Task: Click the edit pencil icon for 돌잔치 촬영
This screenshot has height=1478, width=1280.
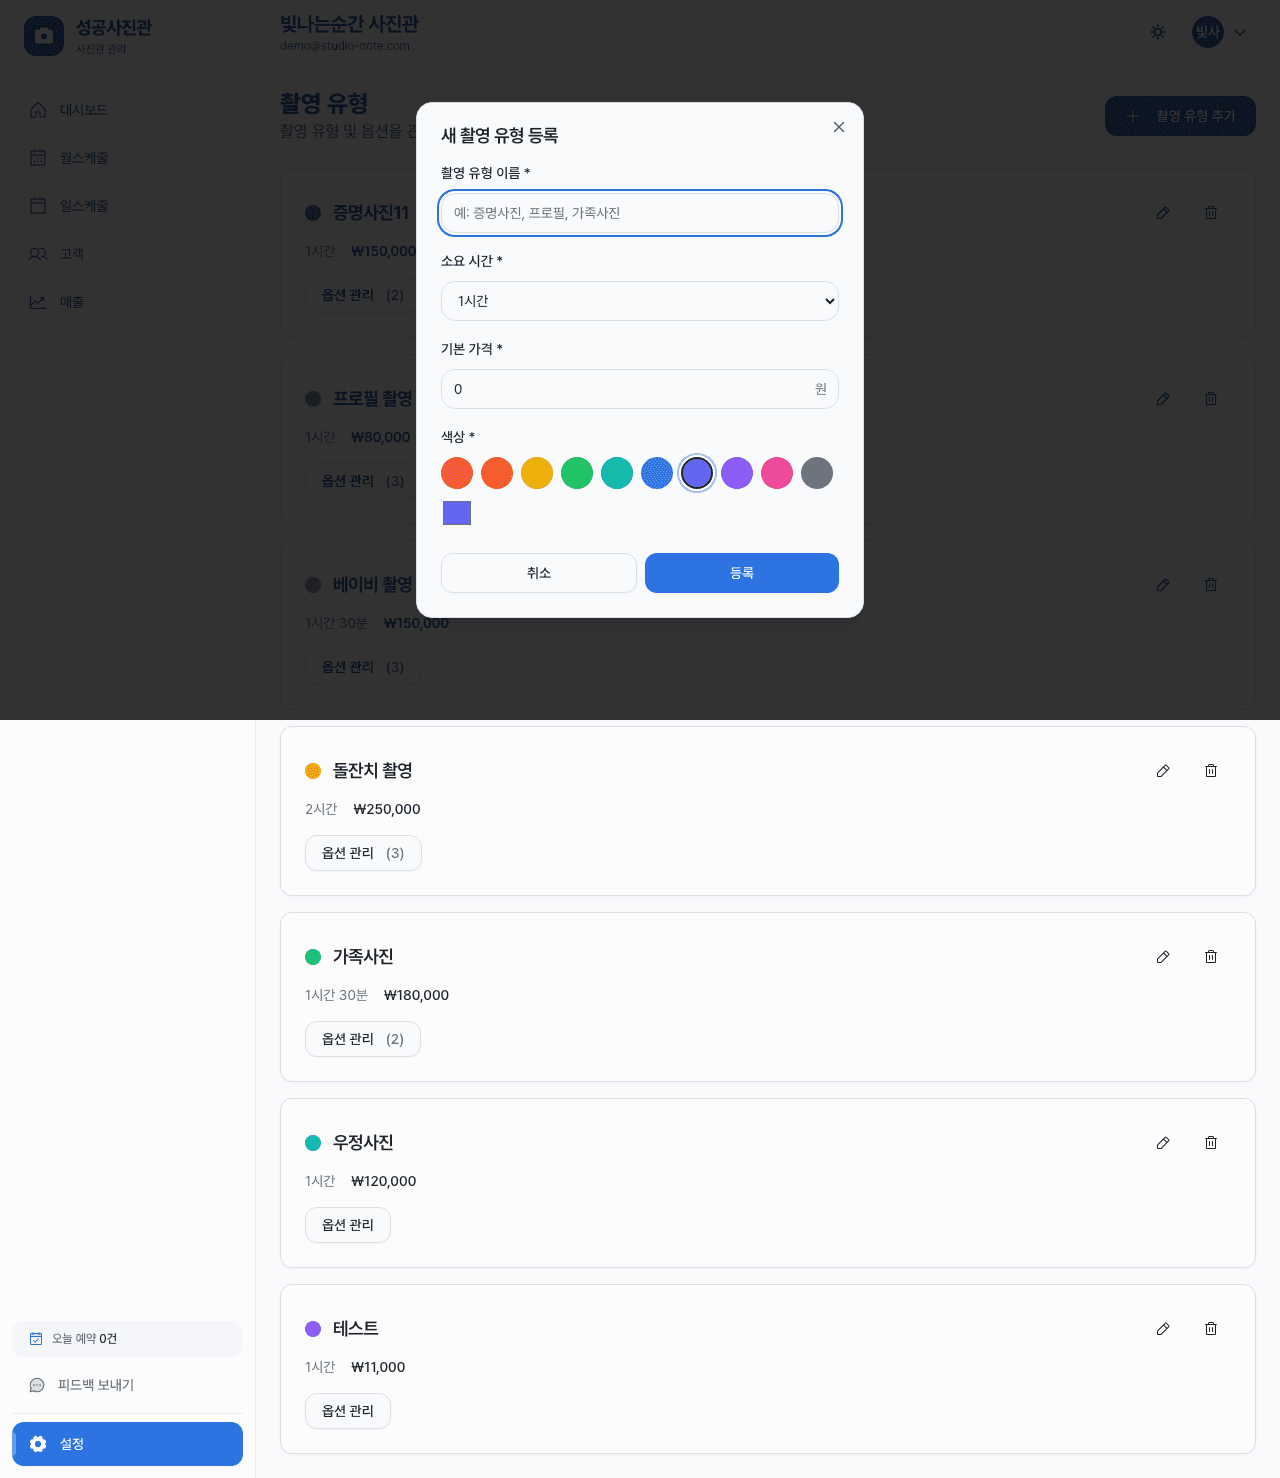Action: point(1163,771)
